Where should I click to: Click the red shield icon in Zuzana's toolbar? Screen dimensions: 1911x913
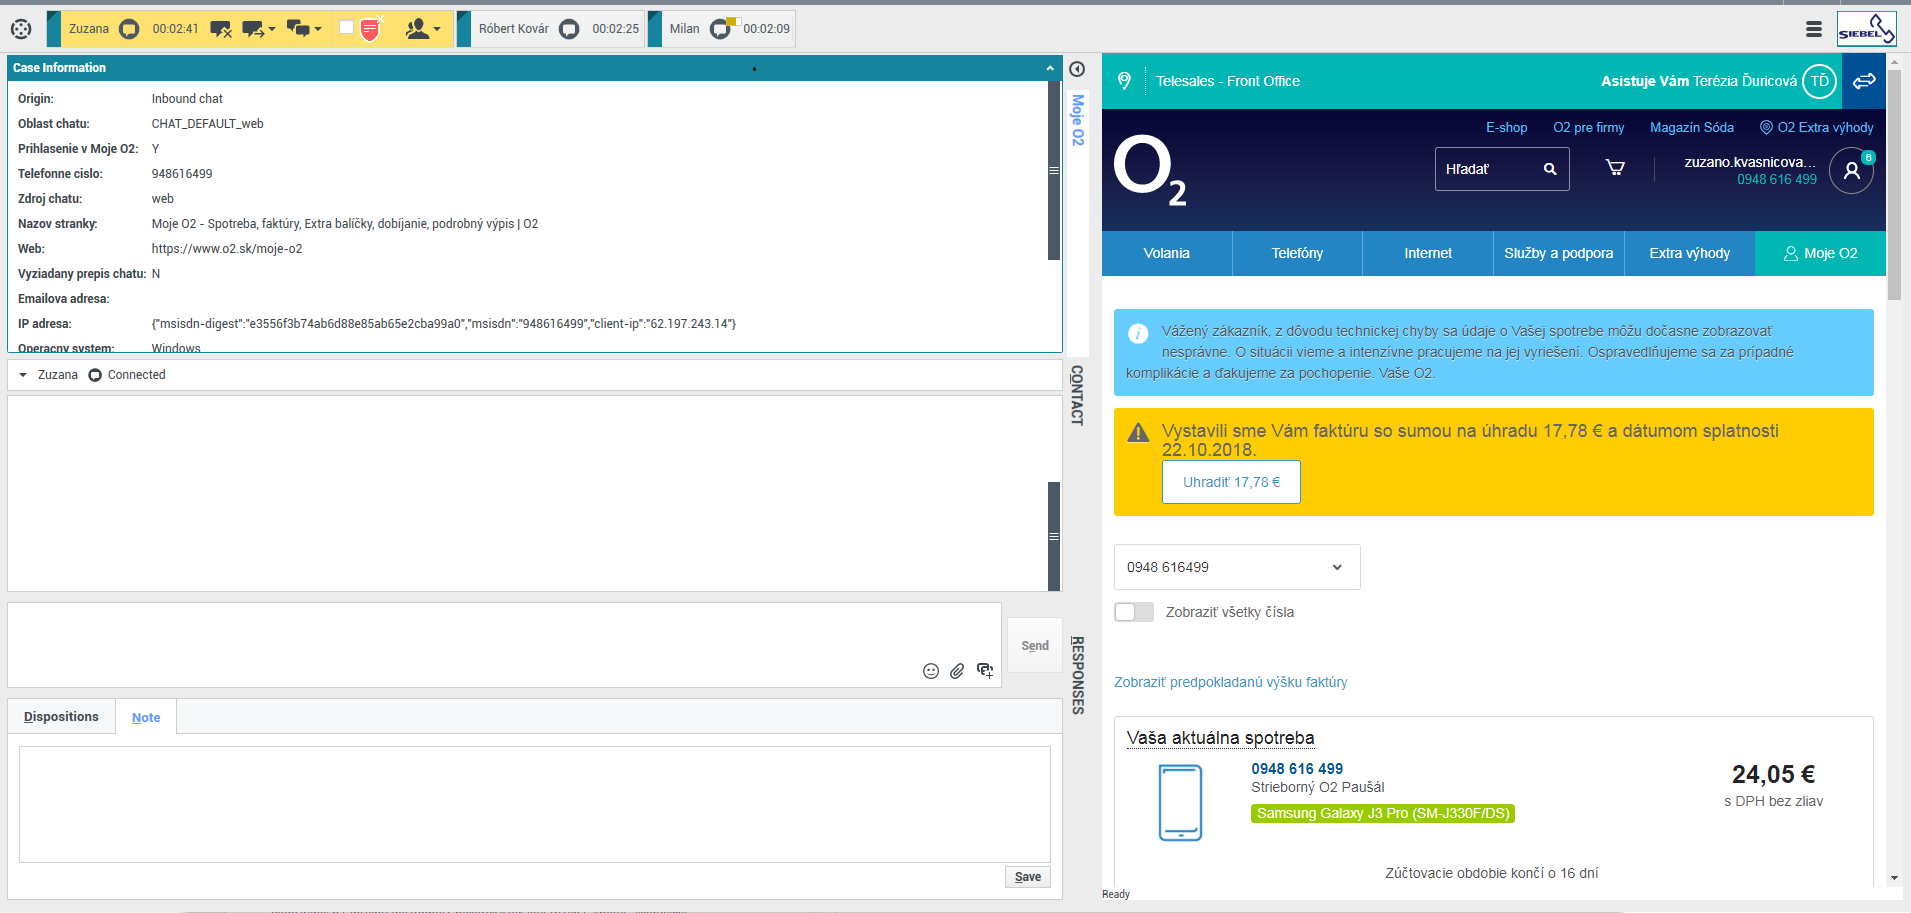click(369, 28)
